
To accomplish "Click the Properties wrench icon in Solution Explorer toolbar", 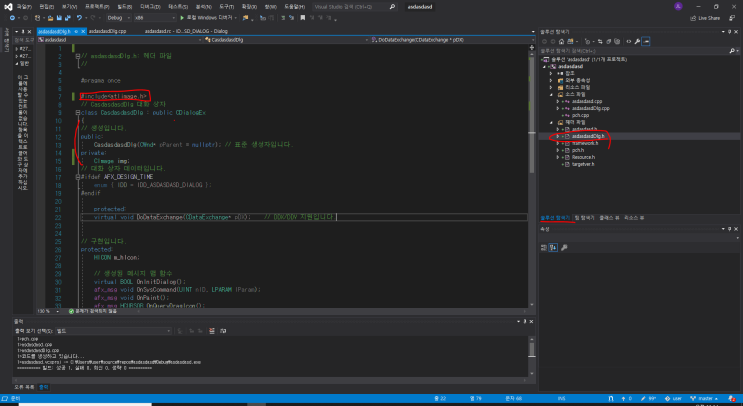I will click(x=637, y=41).
